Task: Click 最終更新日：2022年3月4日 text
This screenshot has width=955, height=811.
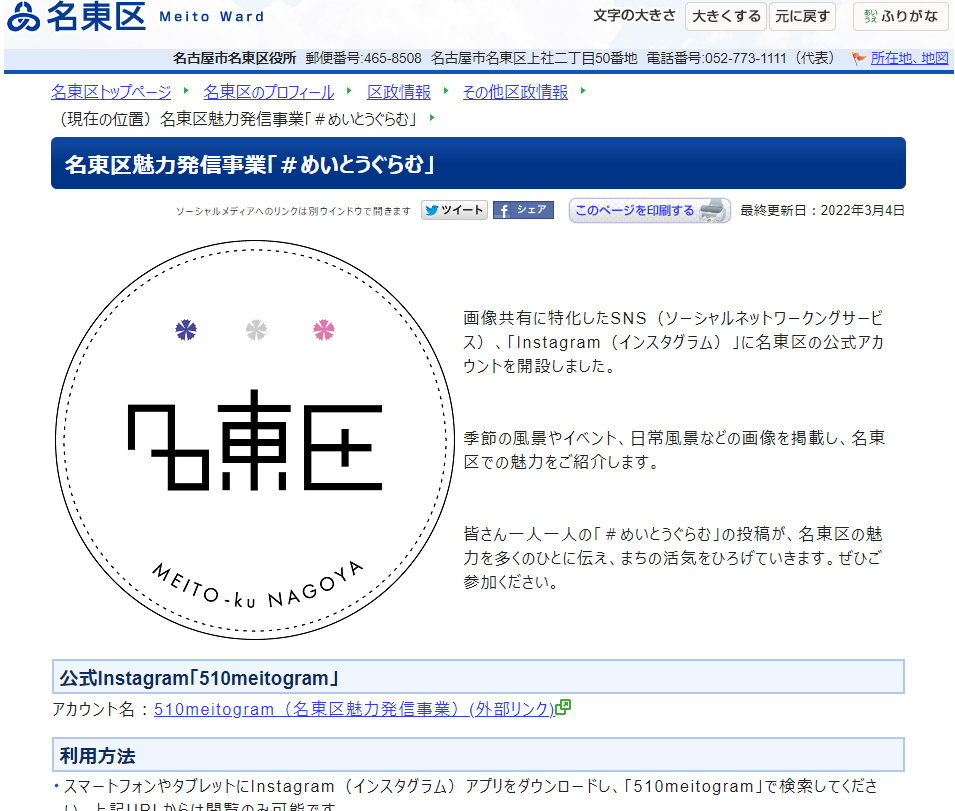Action: (x=822, y=211)
